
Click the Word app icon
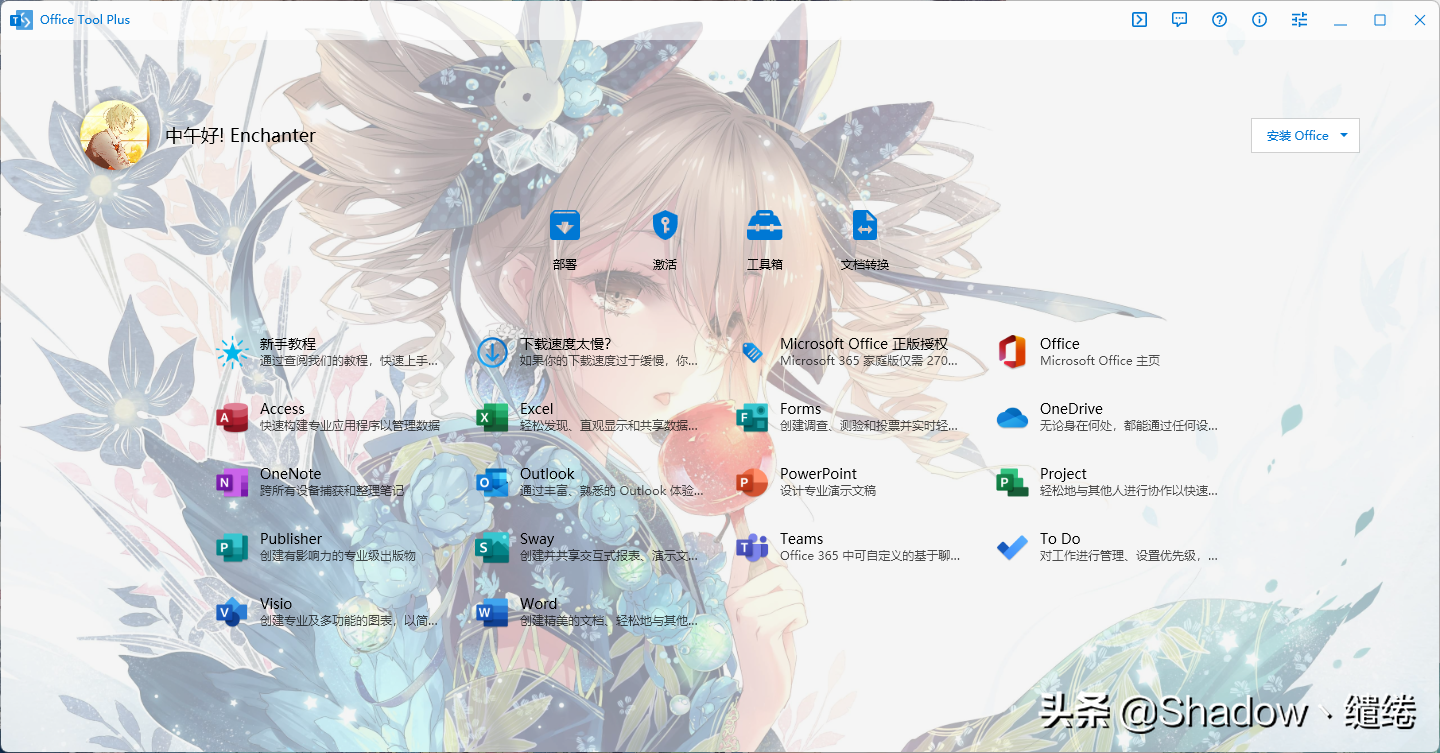[492, 612]
